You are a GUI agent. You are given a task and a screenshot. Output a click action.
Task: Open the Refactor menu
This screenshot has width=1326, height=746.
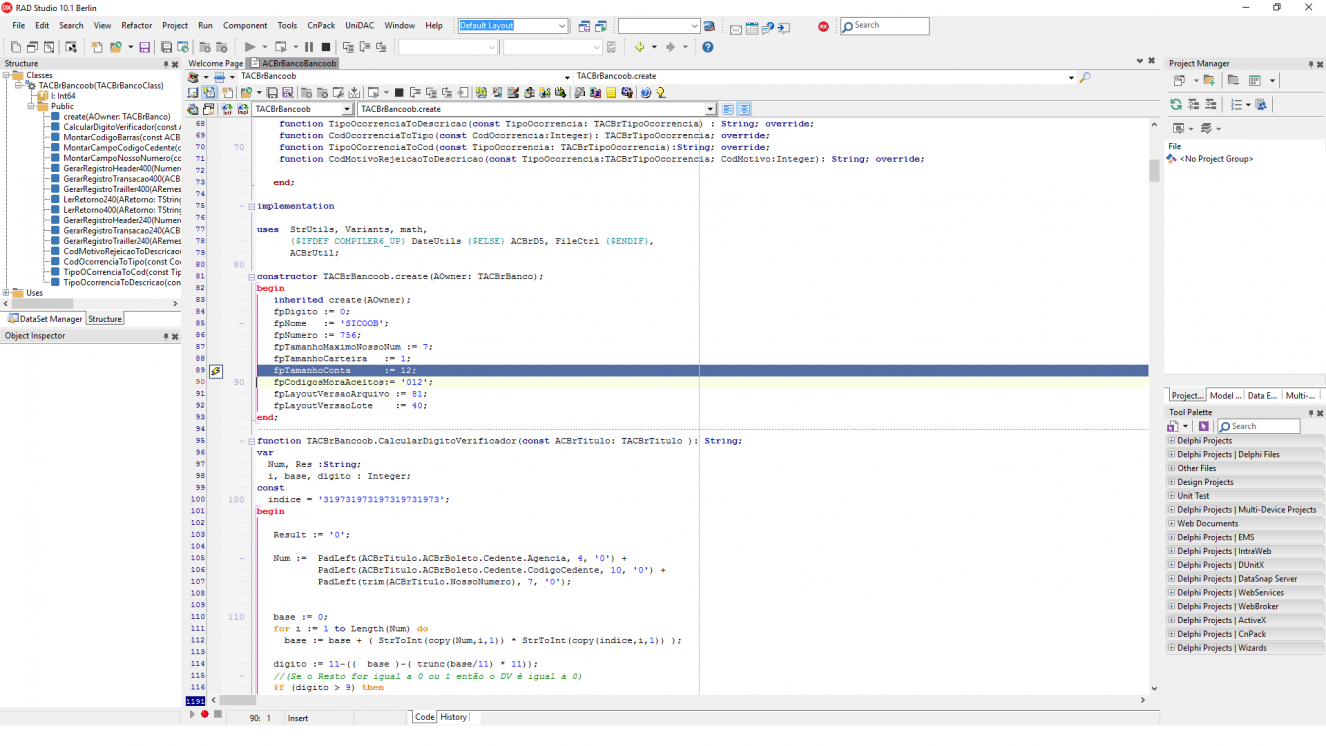[137, 25]
